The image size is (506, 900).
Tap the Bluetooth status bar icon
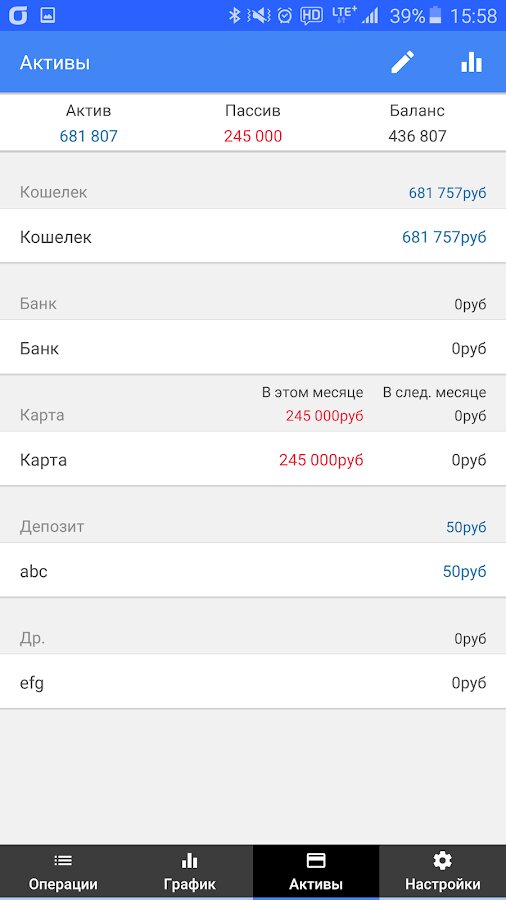coord(234,15)
